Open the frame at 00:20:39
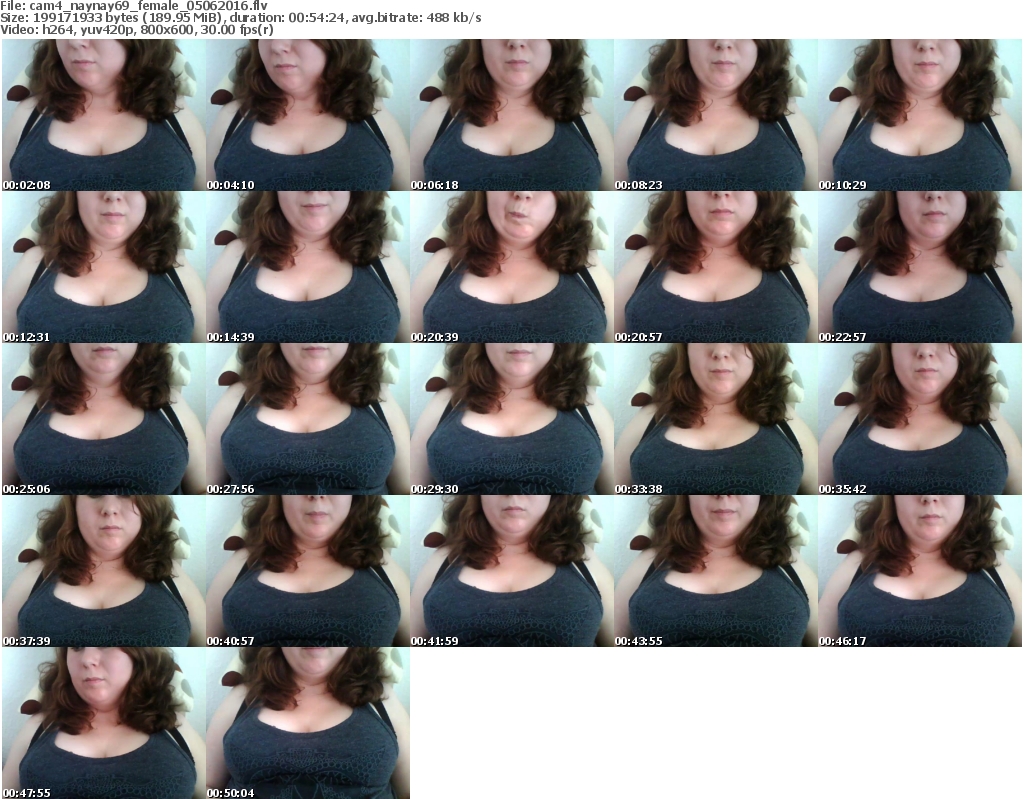This screenshot has height=799, width=1024. tap(512, 267)
